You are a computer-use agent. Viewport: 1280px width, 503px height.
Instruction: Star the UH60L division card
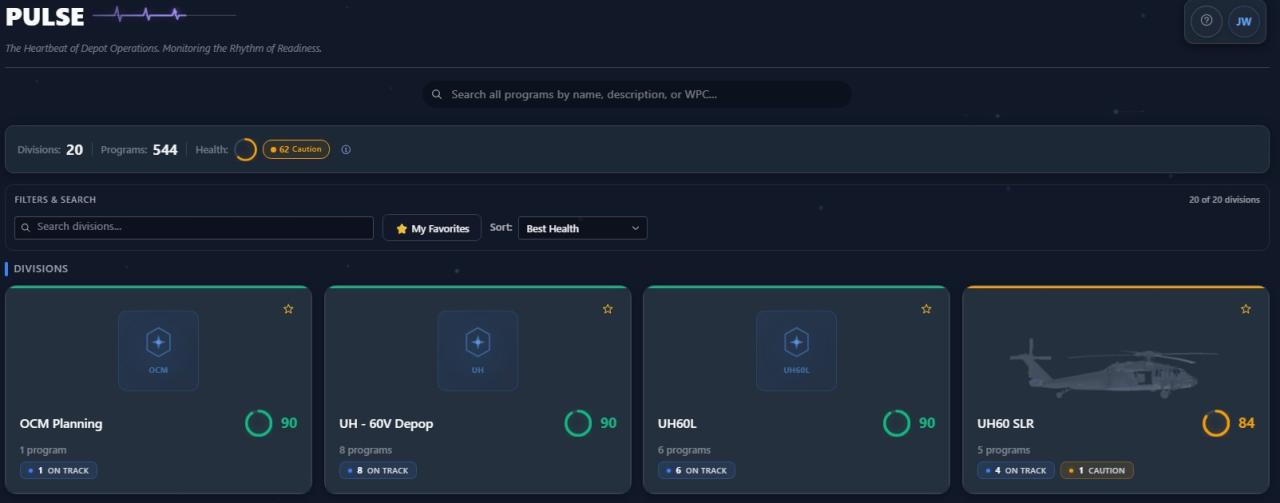click(x=926, y=309)
